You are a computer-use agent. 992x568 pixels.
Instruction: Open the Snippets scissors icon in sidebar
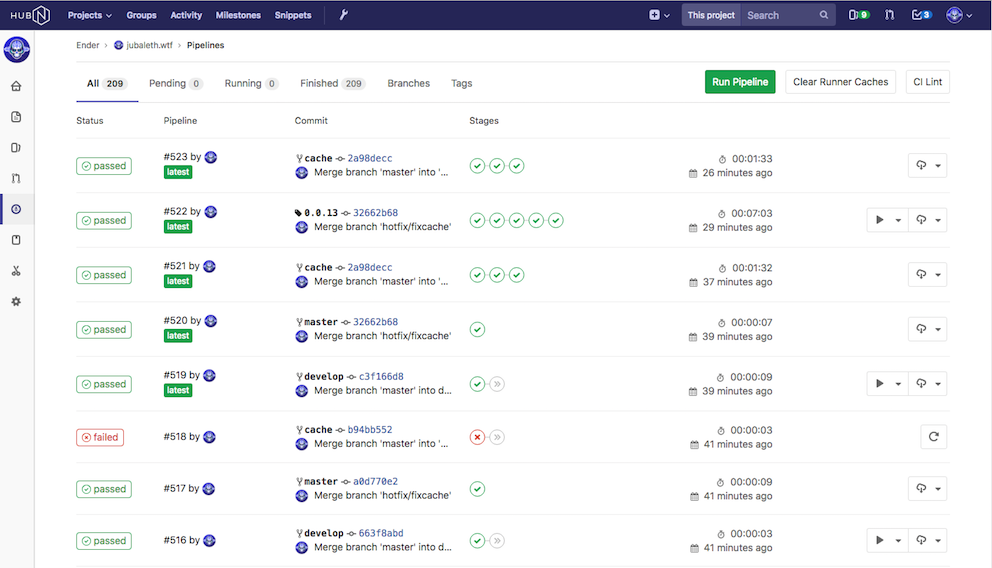coord(16,271)
